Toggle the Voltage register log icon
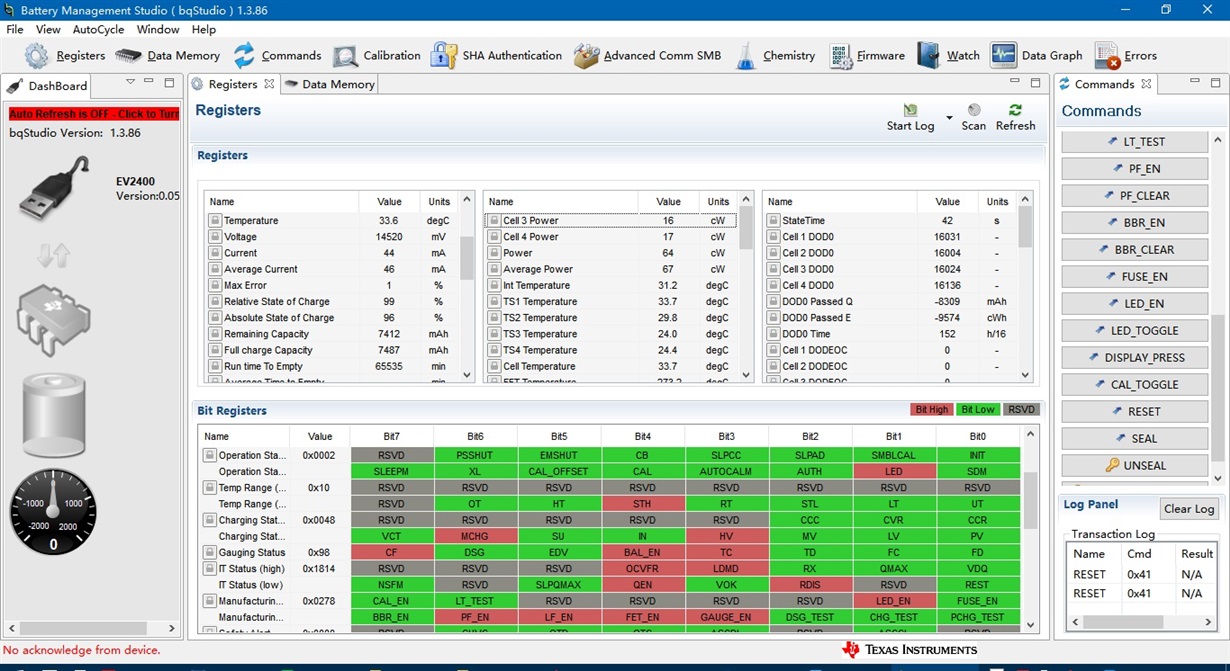1230x671 pixels. point(214,237)
